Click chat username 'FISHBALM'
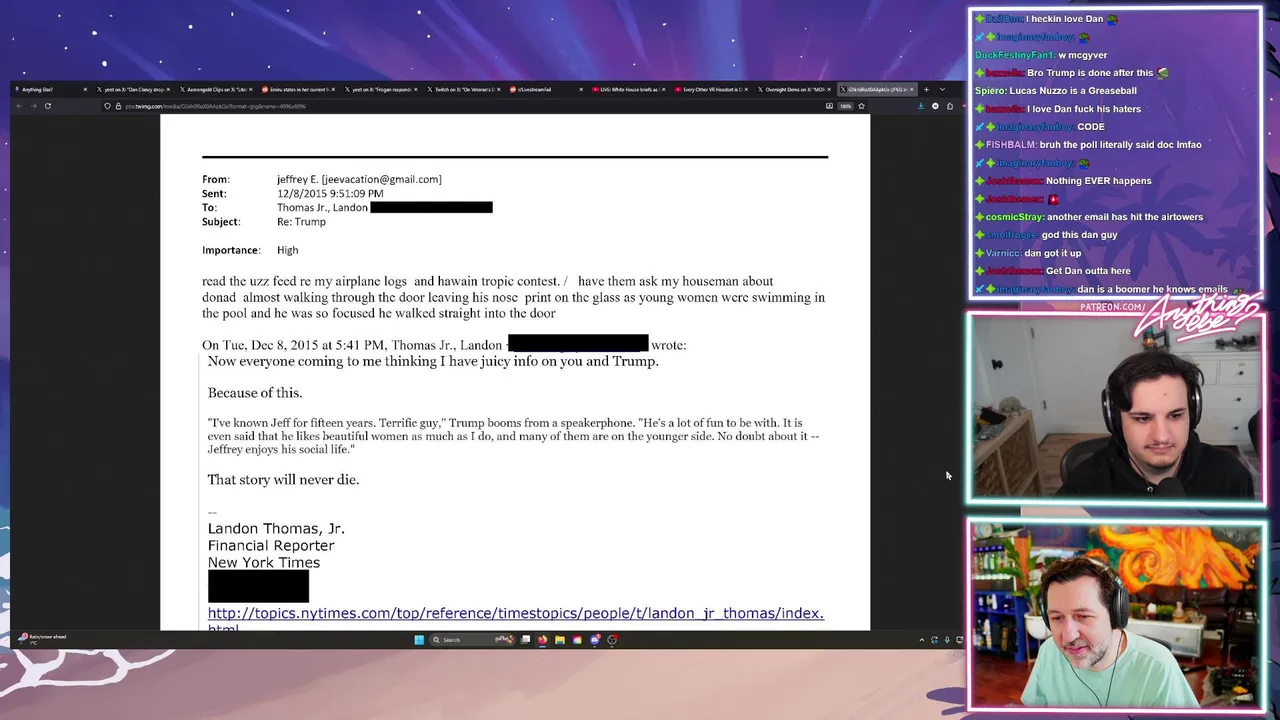 tap(1010, 145)
